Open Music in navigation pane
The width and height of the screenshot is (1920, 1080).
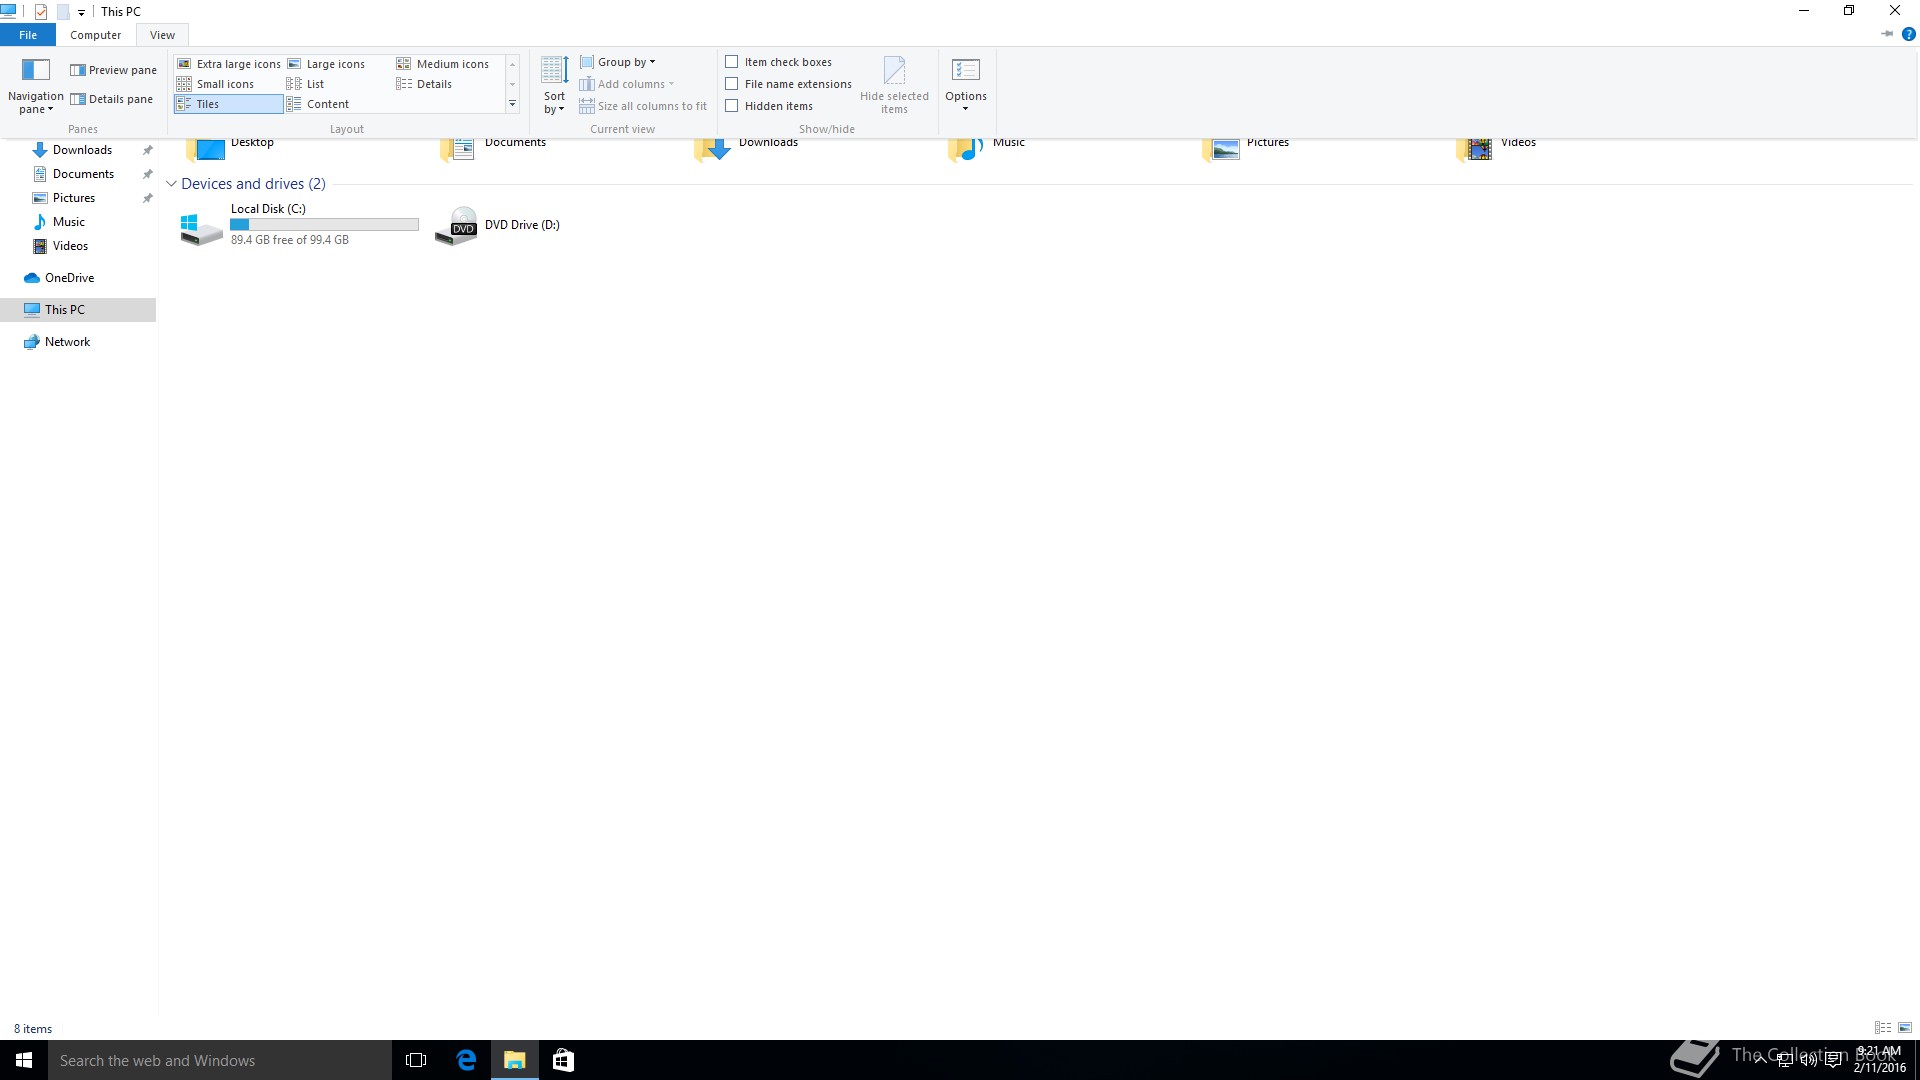(69, 222)
